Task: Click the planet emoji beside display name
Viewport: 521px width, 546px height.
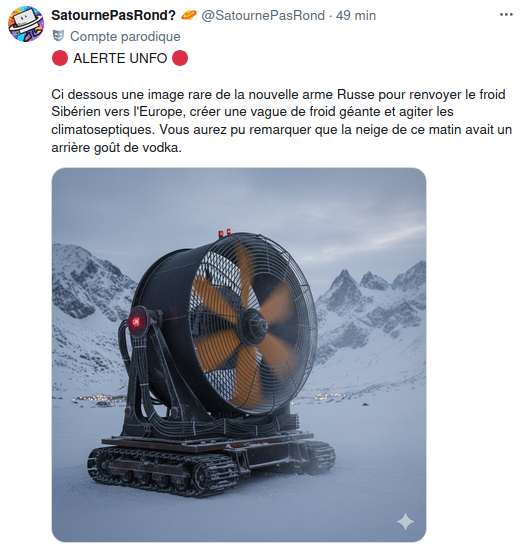Action: 189,15
